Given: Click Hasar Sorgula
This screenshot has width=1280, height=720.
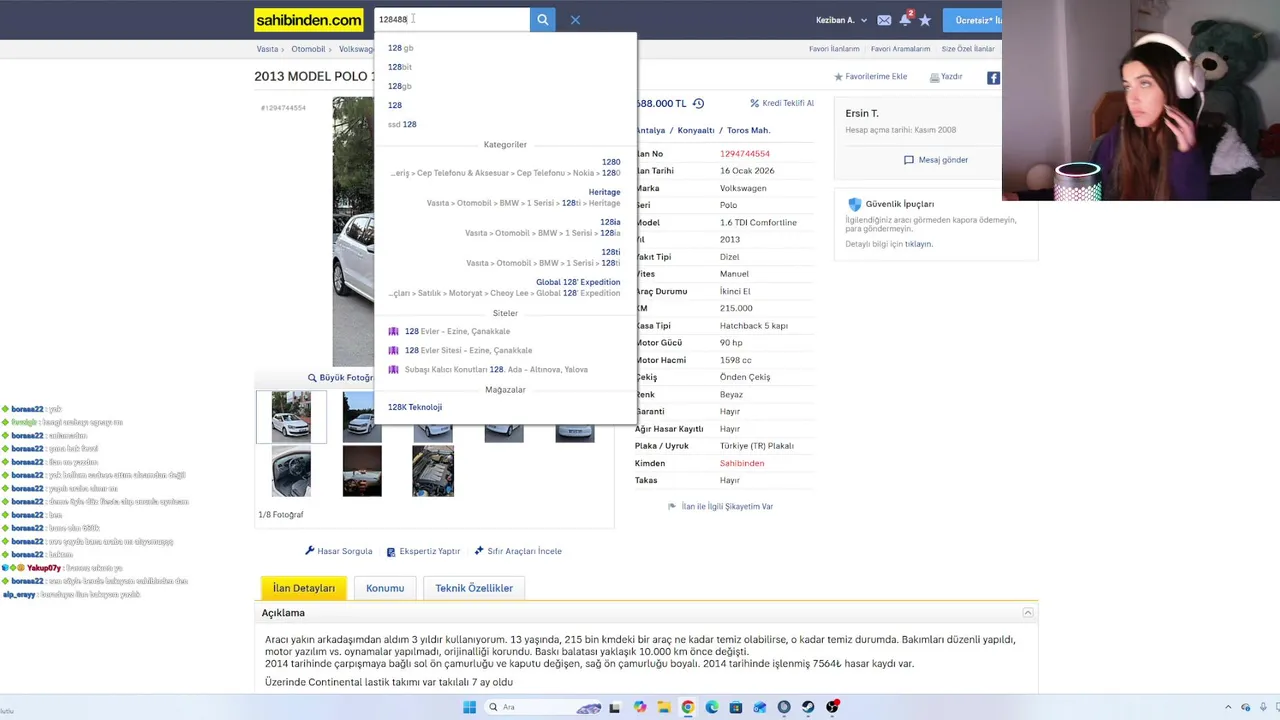Looking at the screenshot, I should coord(338,551).
